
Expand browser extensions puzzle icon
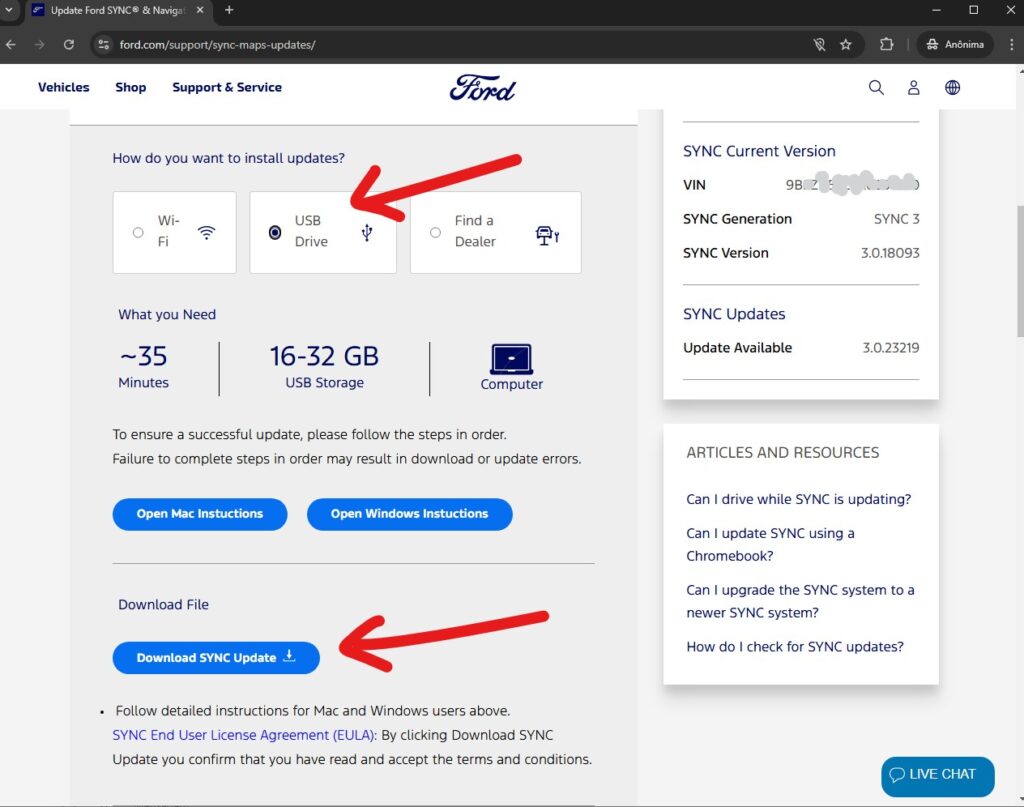[884, 44]
